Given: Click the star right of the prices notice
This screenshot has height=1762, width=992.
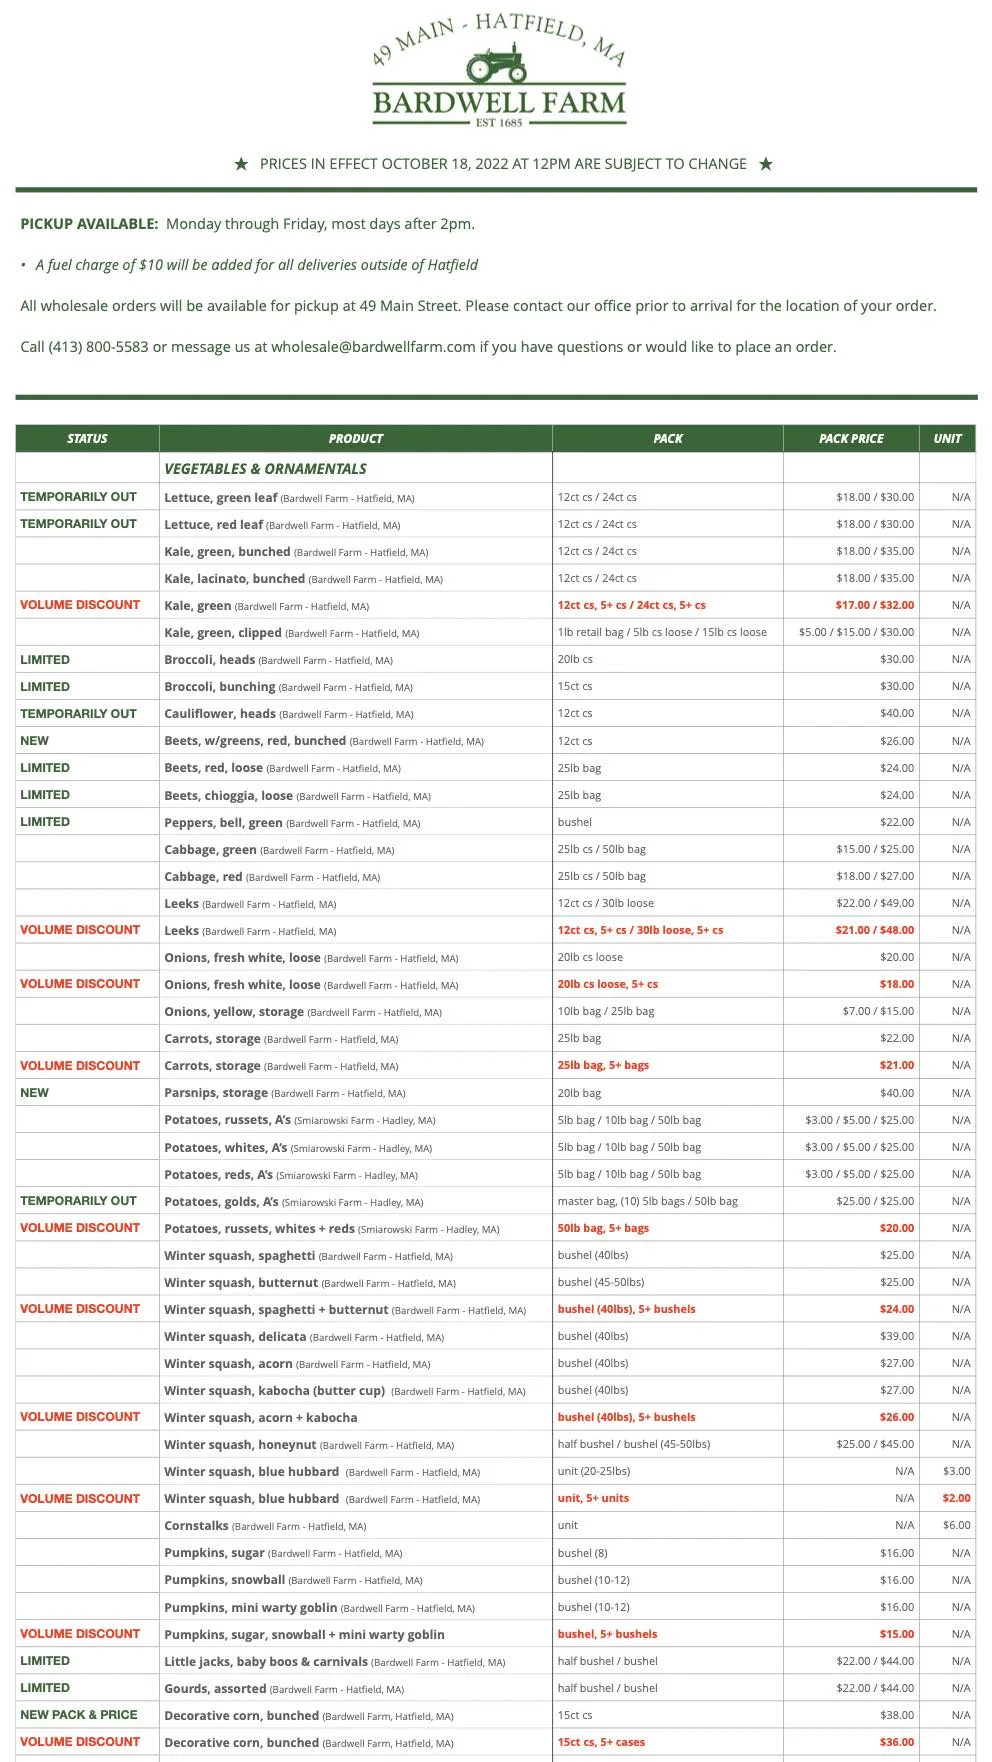Looking at the screenshot, I should tap(765, 164).
